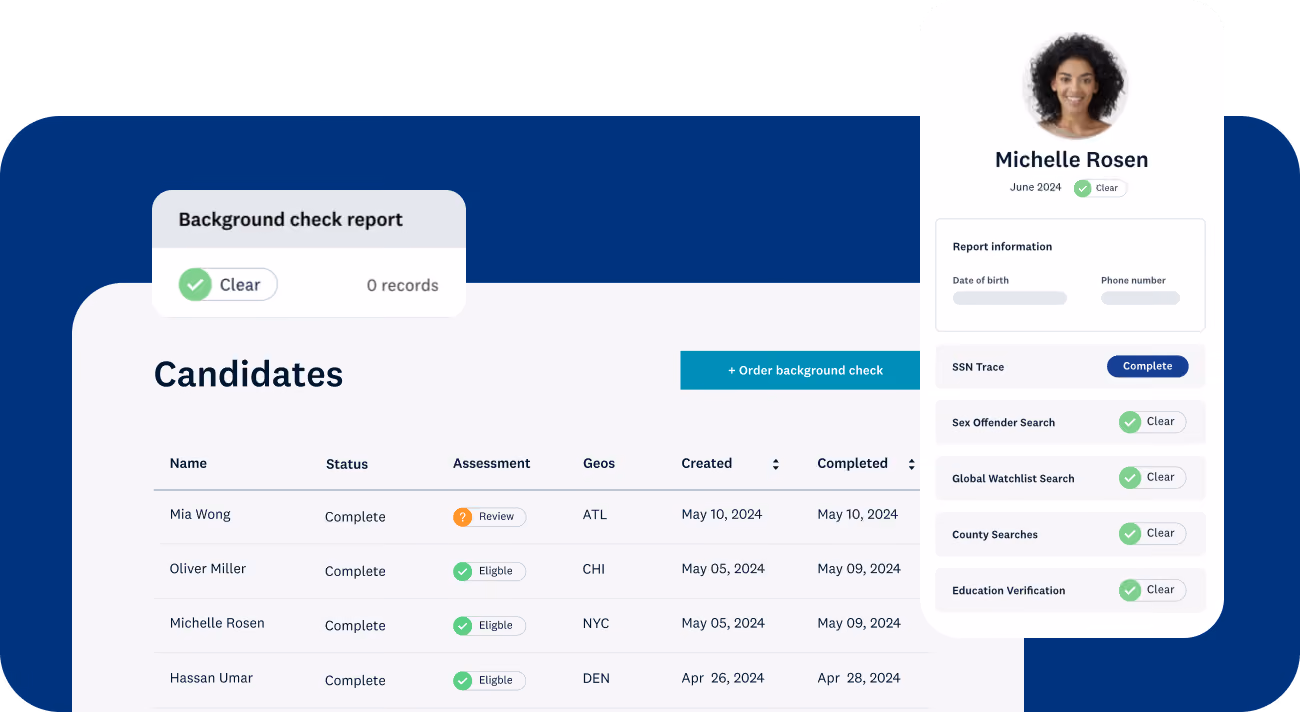Screen dimensions: 1300x712
Task: Click Mia Wong's Complete status
Action: coord(355,517)
